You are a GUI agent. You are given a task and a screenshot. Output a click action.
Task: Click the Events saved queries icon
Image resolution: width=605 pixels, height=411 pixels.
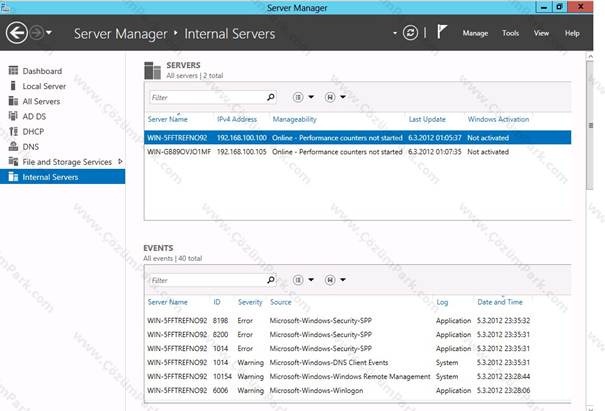330,280
